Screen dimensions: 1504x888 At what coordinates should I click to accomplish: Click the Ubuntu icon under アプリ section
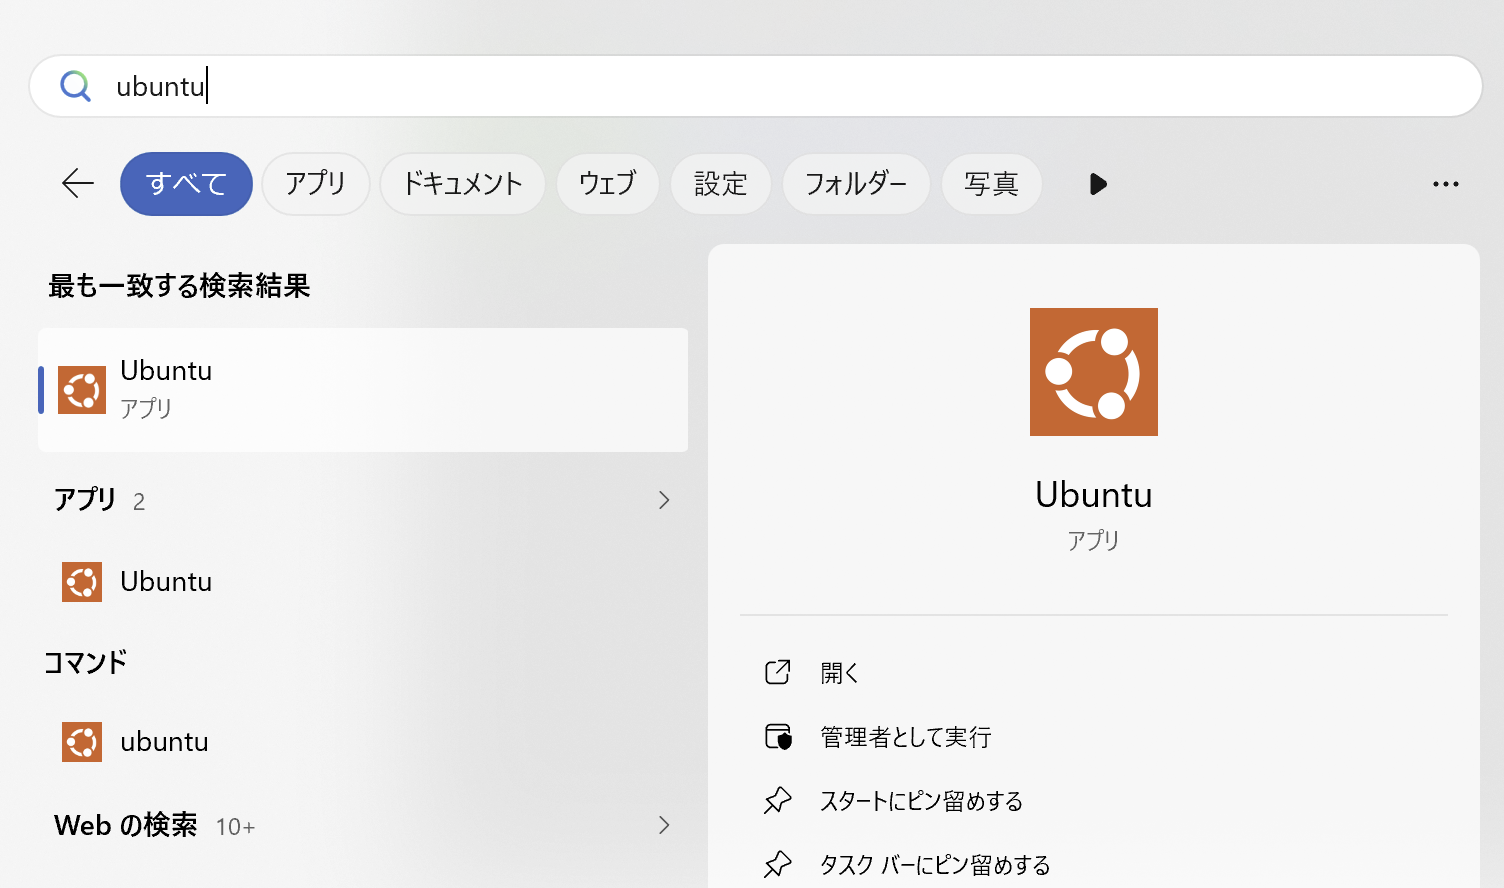(82, 582)
